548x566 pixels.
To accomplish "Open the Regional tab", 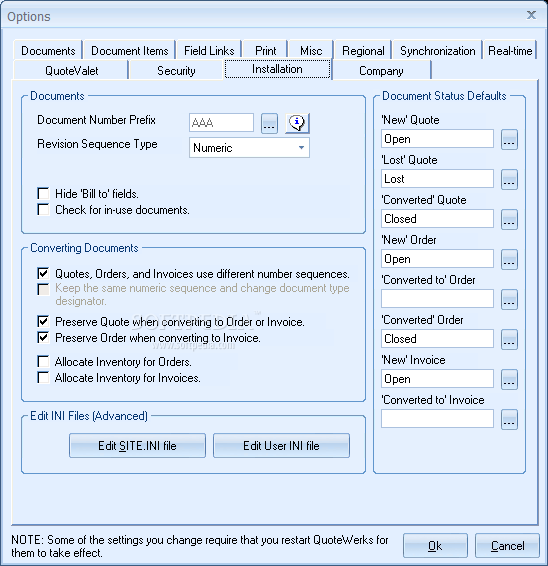I will pyautogui.click(x=363, y=51).
